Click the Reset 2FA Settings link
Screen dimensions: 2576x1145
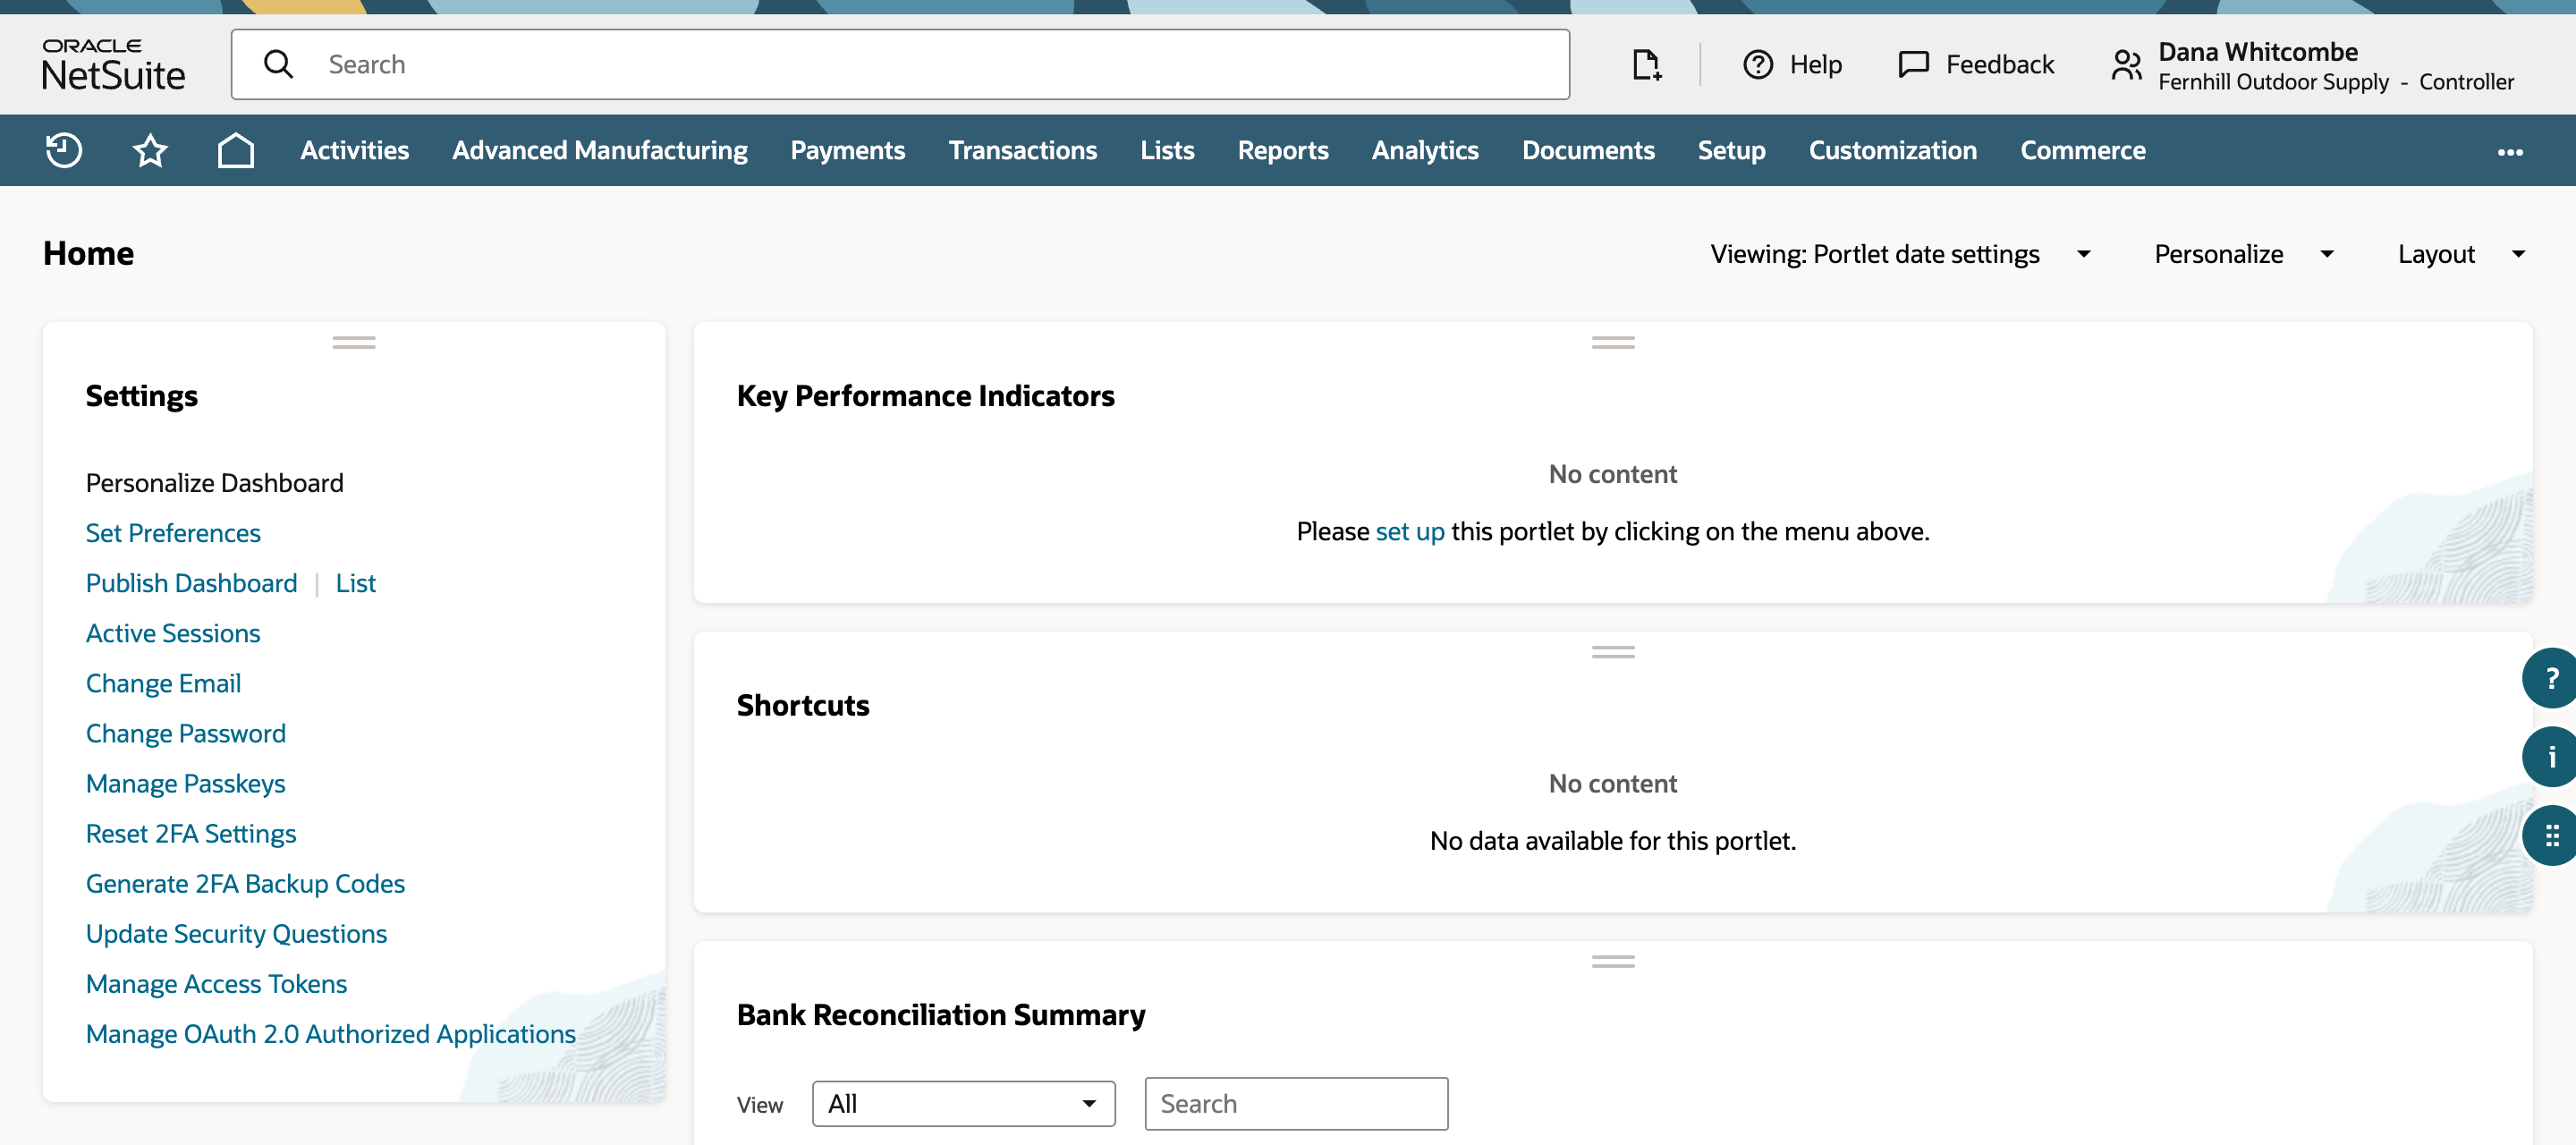point(191,834)
